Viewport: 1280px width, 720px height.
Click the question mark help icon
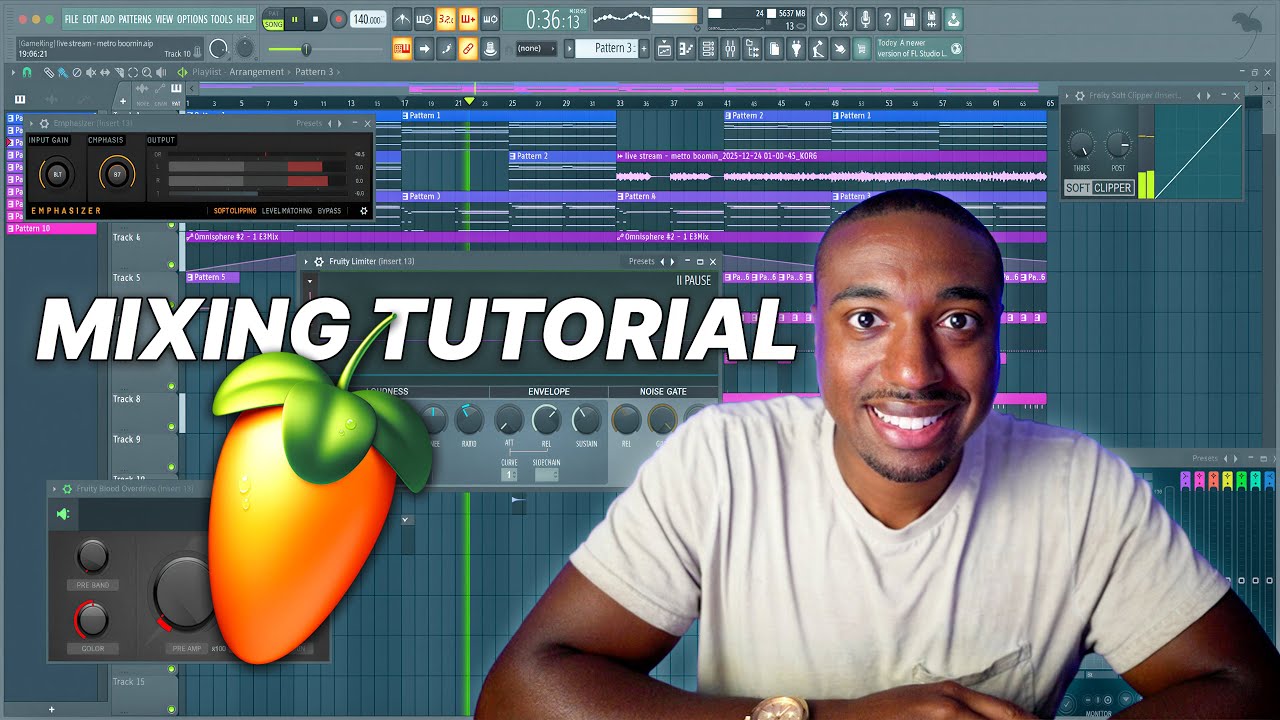coord(887,19)
